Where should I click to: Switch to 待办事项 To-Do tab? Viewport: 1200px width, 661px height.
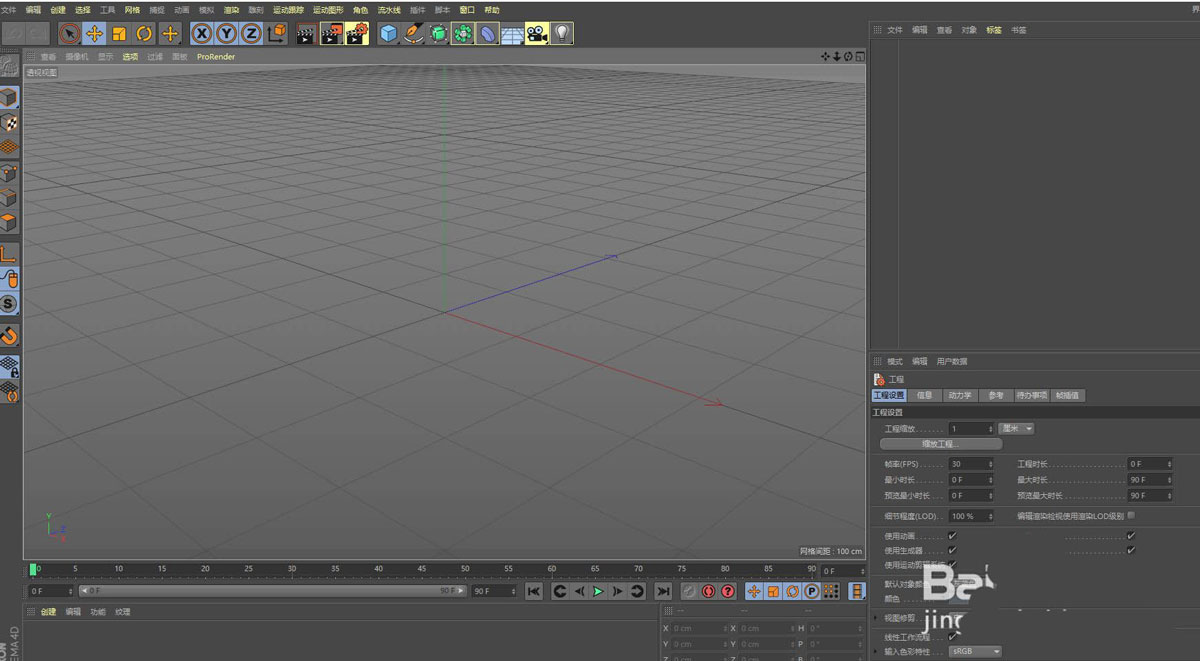[x=1032, y=395]
